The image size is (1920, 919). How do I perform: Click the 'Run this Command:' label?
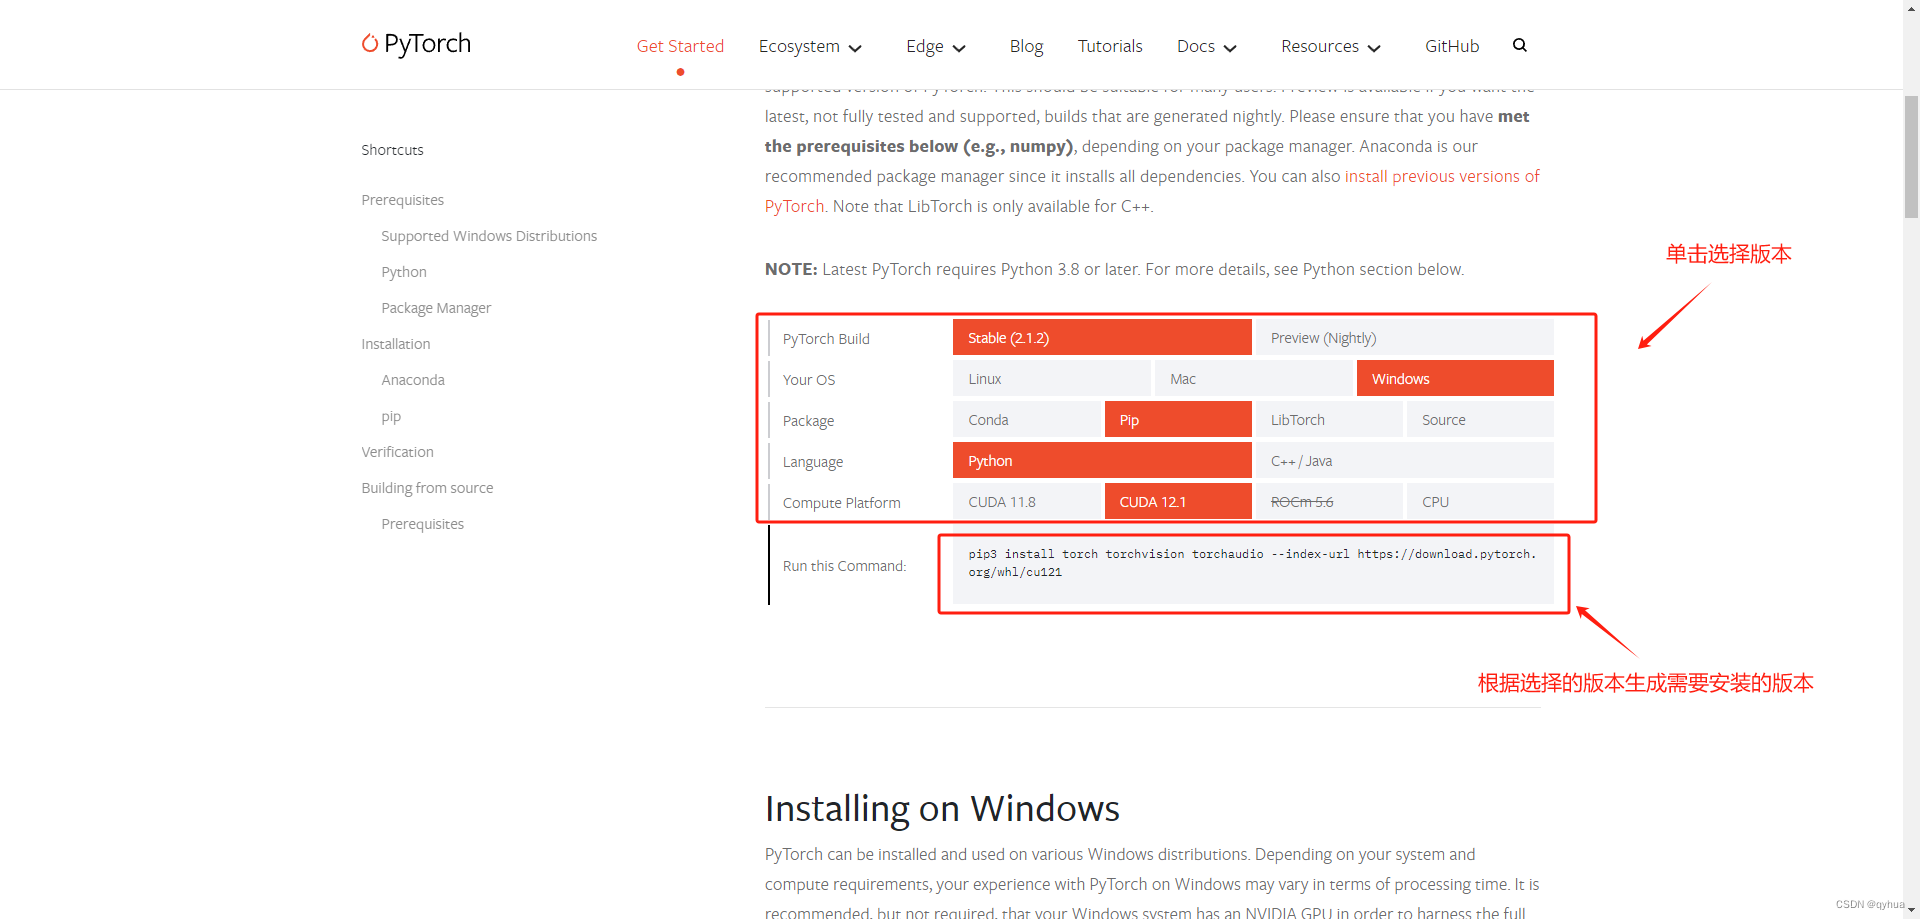point(845,566)
